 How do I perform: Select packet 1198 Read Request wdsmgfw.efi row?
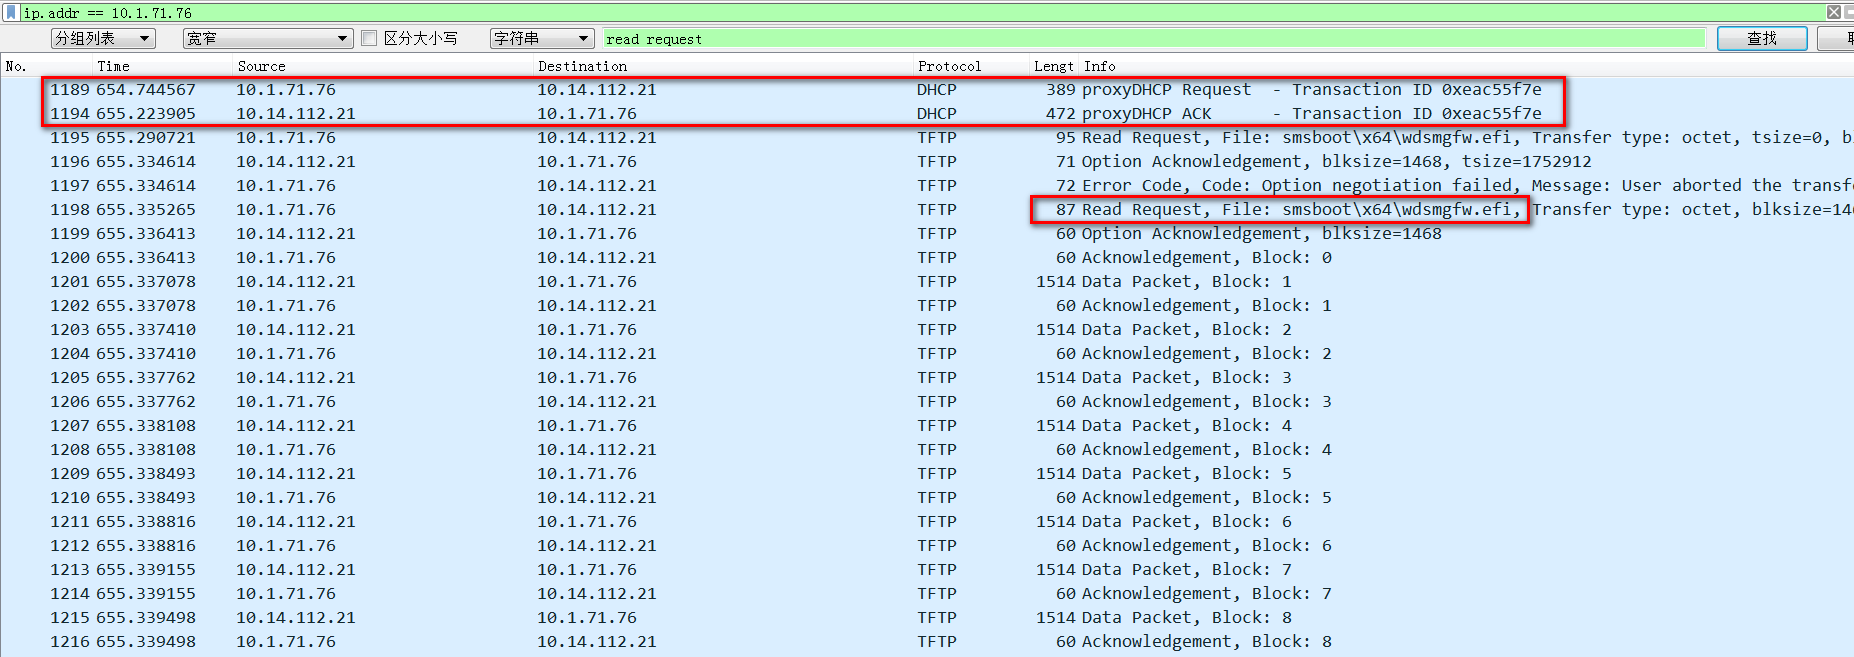(927, 209)
